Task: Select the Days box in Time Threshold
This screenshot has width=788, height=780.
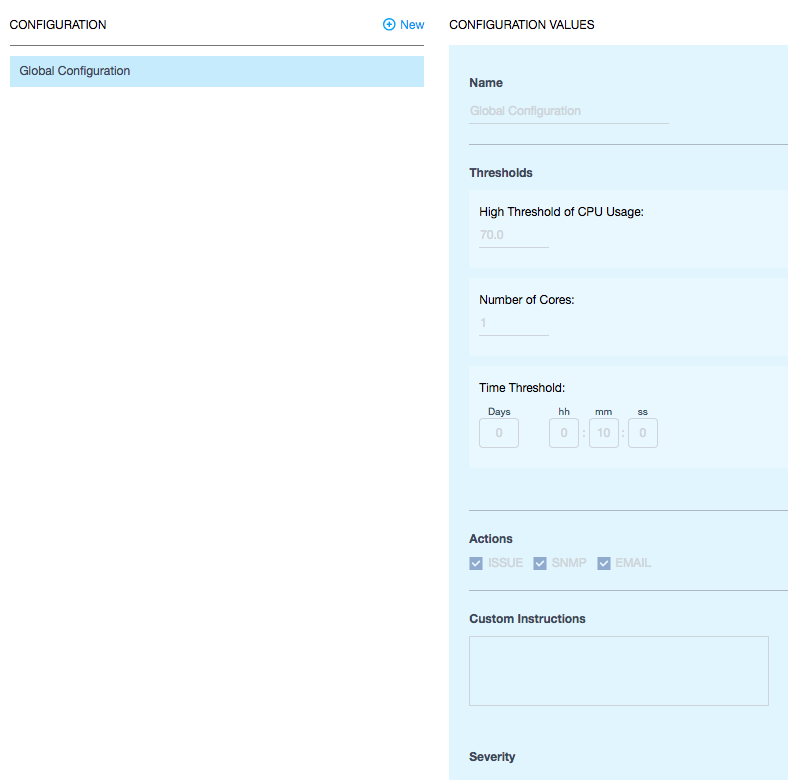Action: tap(499, 433)
